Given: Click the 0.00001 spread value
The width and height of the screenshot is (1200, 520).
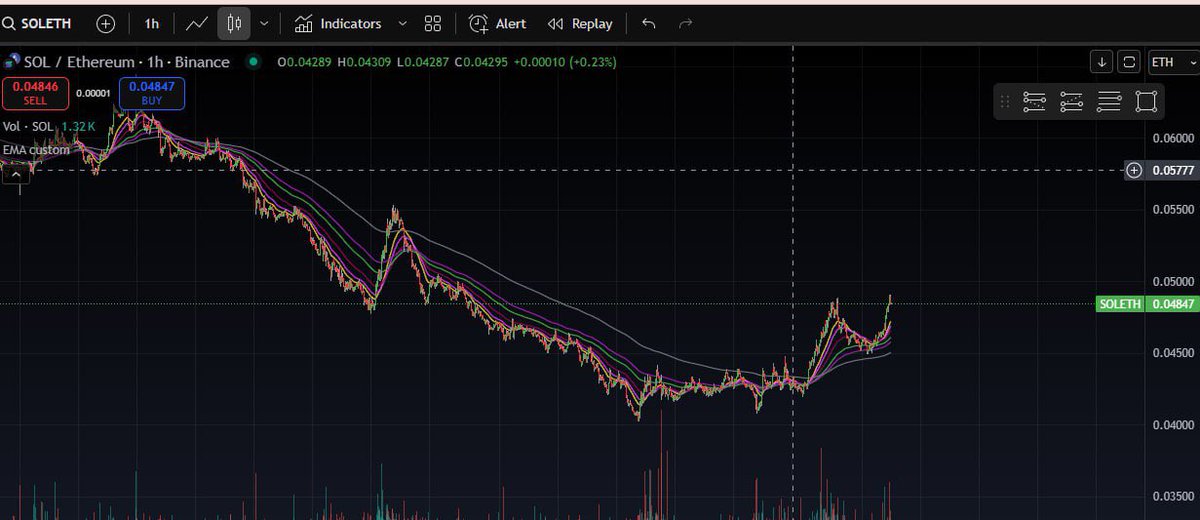Looking at the screenshot, I should click(93, 93).
